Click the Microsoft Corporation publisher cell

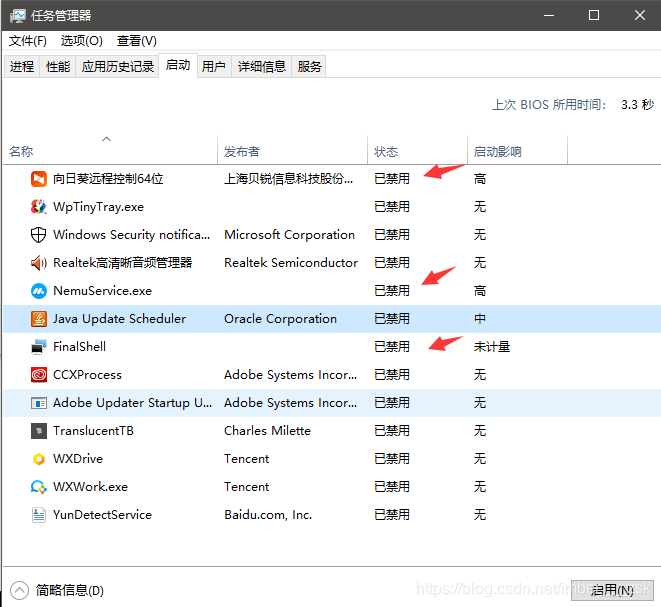(x=290, y=235)
